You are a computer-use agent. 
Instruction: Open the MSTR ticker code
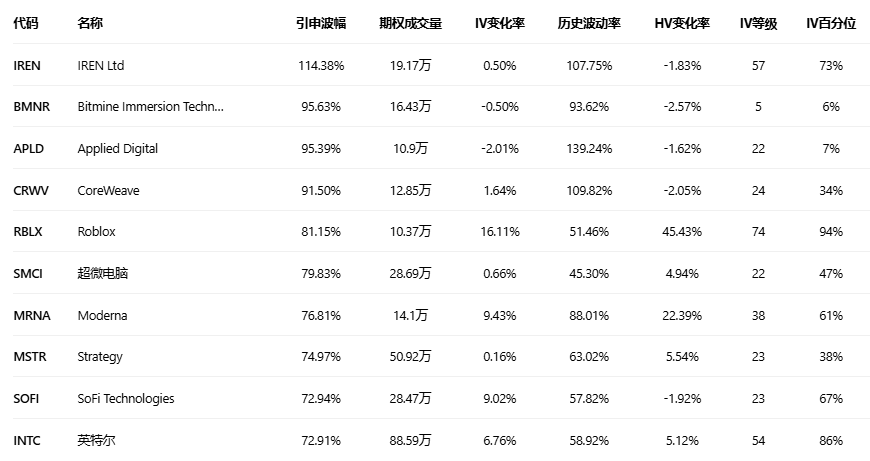pos(30,356)
